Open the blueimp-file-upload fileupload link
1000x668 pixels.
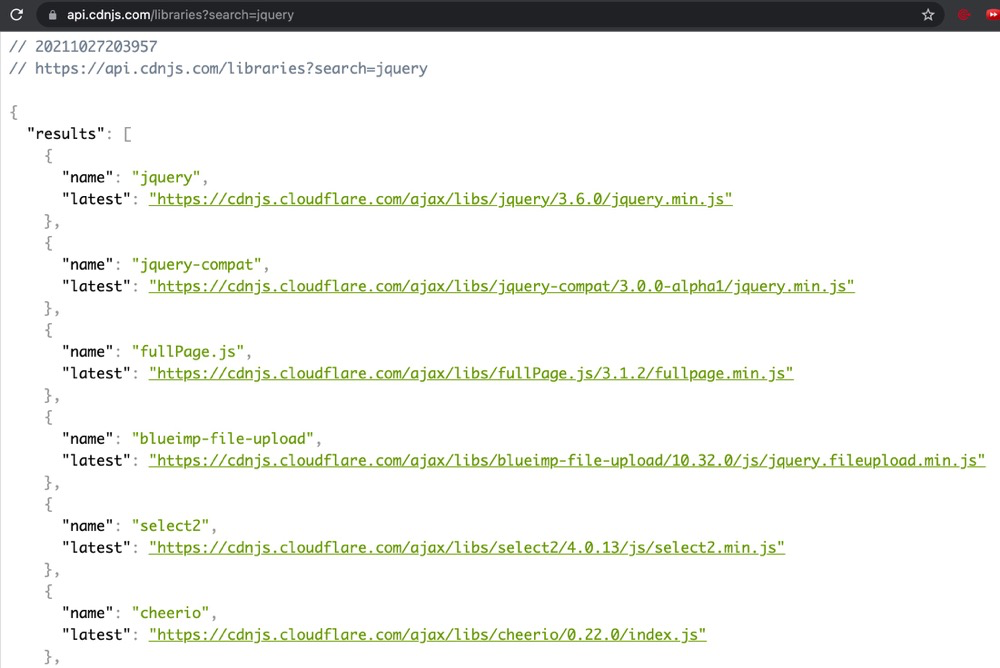[567, 460]
